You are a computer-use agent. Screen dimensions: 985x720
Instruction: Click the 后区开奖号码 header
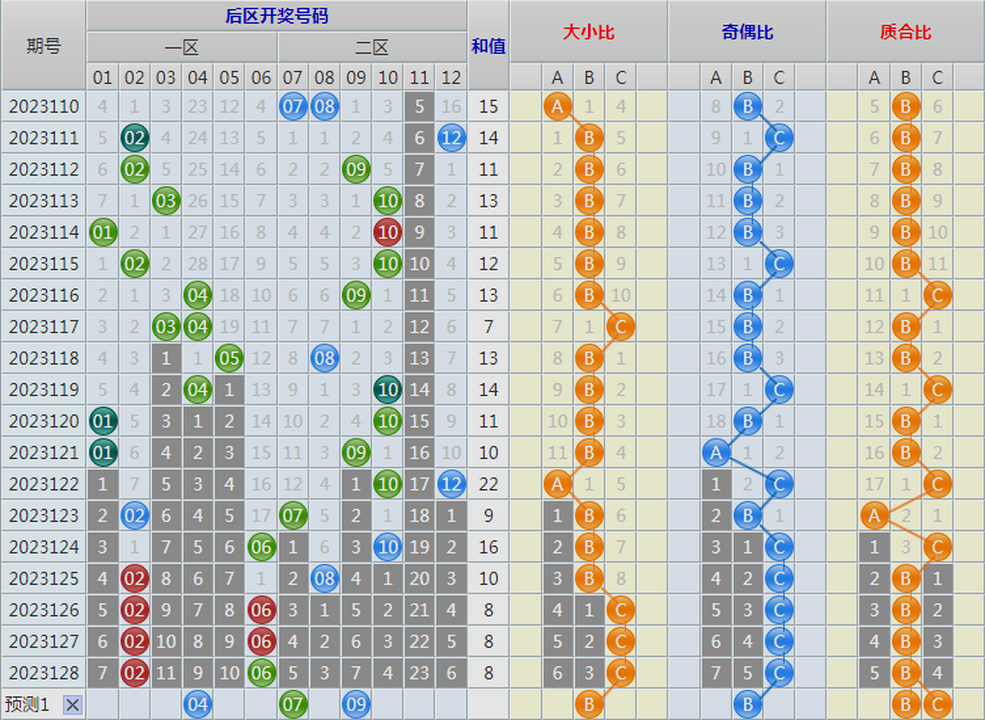pyautogui.click(x=276, y=16)
